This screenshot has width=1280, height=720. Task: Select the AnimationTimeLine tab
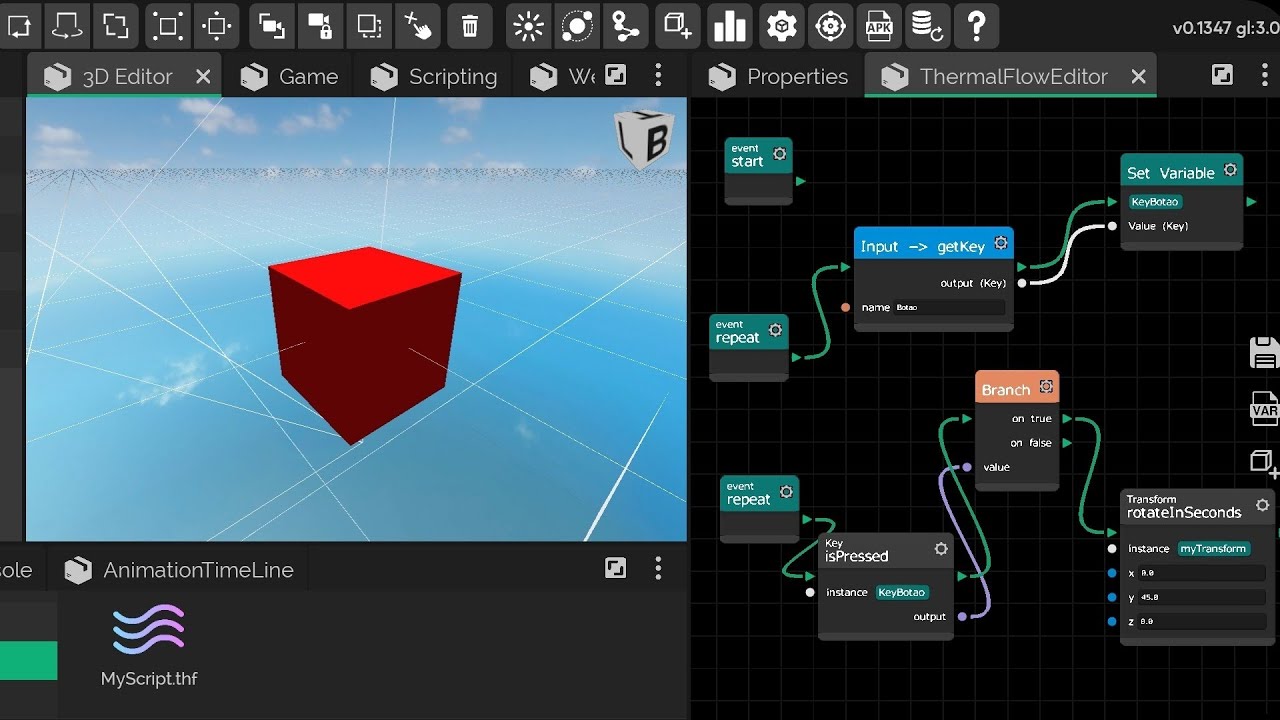[180, 570]
